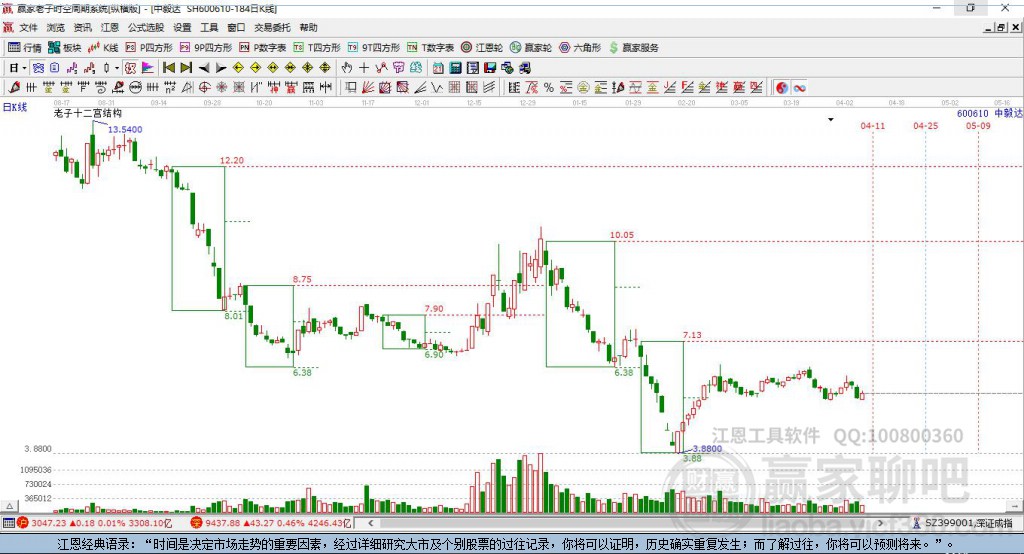Open the P数字表 tool
This screenshot has width=1024, height=554.
(x=263, y=48)
